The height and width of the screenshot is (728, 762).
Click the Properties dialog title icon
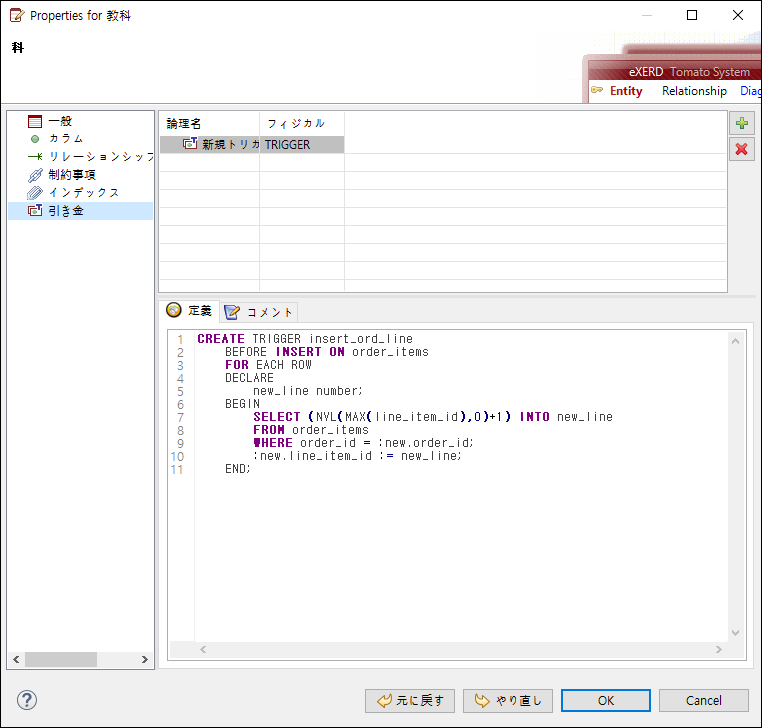[x=17, y=15]
